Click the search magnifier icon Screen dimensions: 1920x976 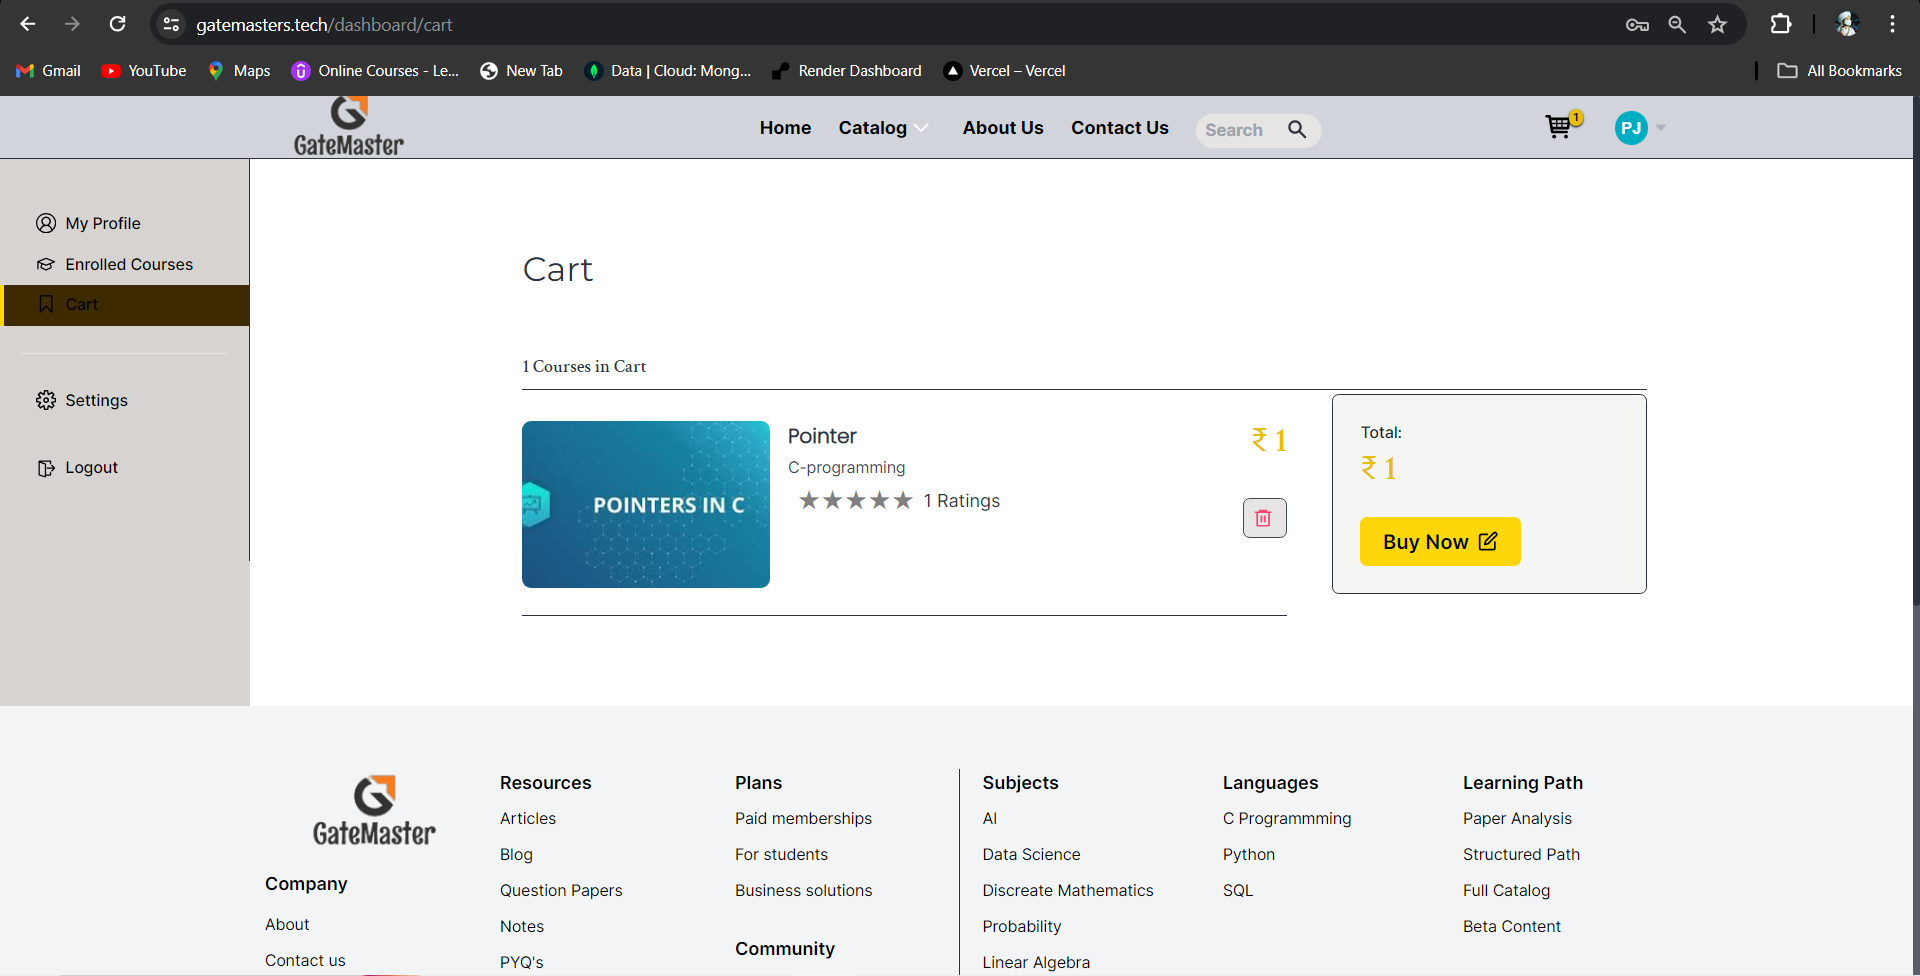[1297, 129]
